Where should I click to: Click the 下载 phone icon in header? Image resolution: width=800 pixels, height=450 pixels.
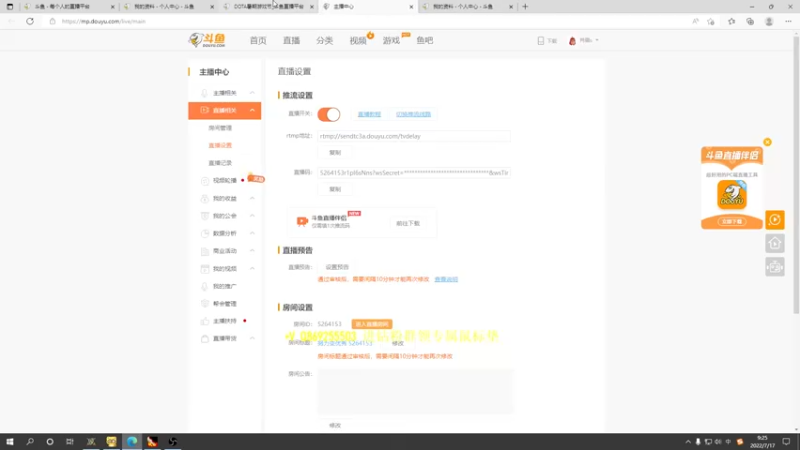541,40
